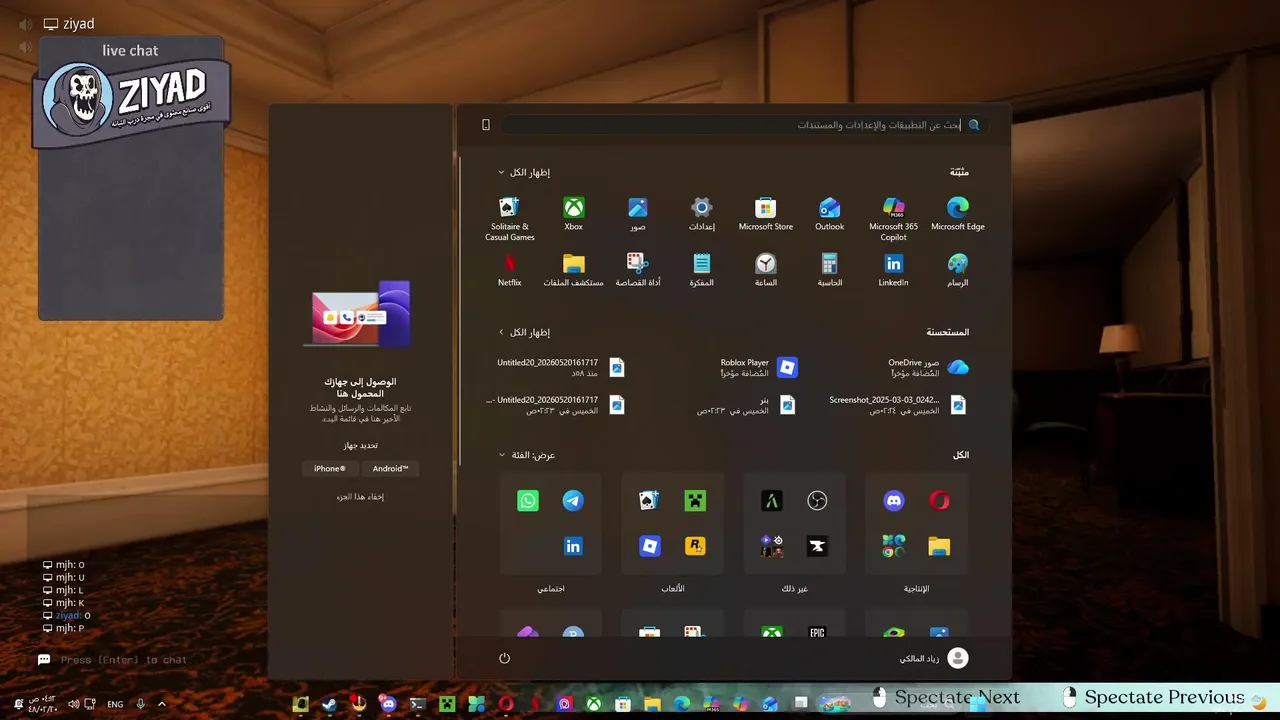Open Telegram in the اجتماعي folder
This screenshot has height=720, width=1280.
(x=573, y=501)
